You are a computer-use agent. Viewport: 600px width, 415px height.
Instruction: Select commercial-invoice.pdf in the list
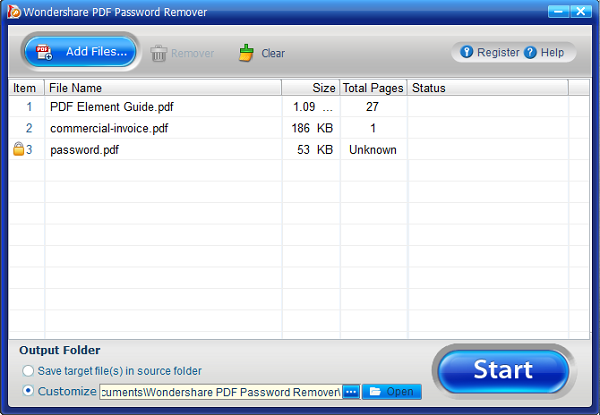(x=109, y=128)
